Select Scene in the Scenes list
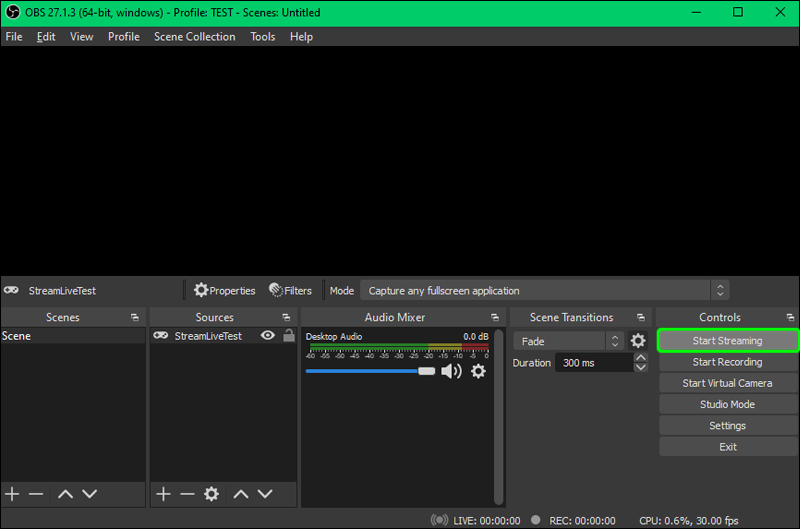This screenshot has width=800, height=529. (17, 336)
